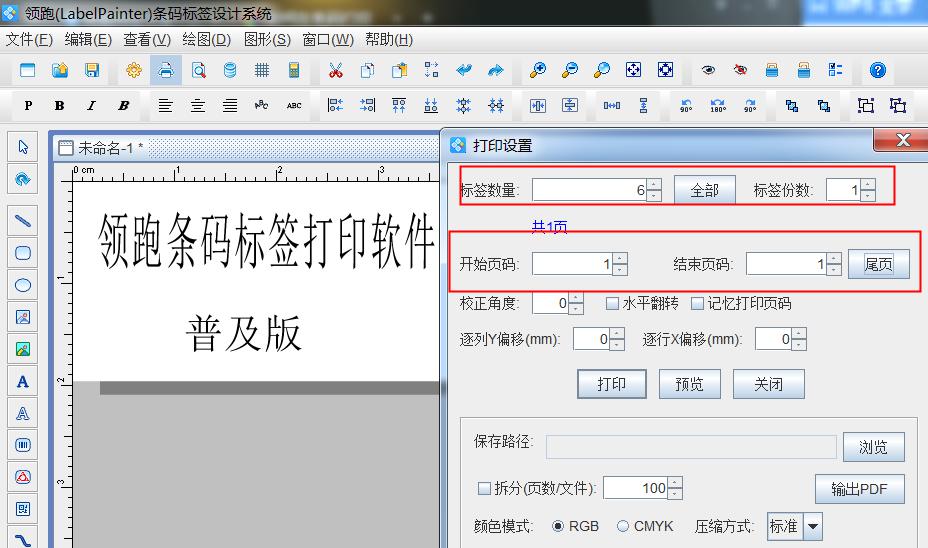Toggle italic I text formatting
928x548 pixels.
[91, 106]
